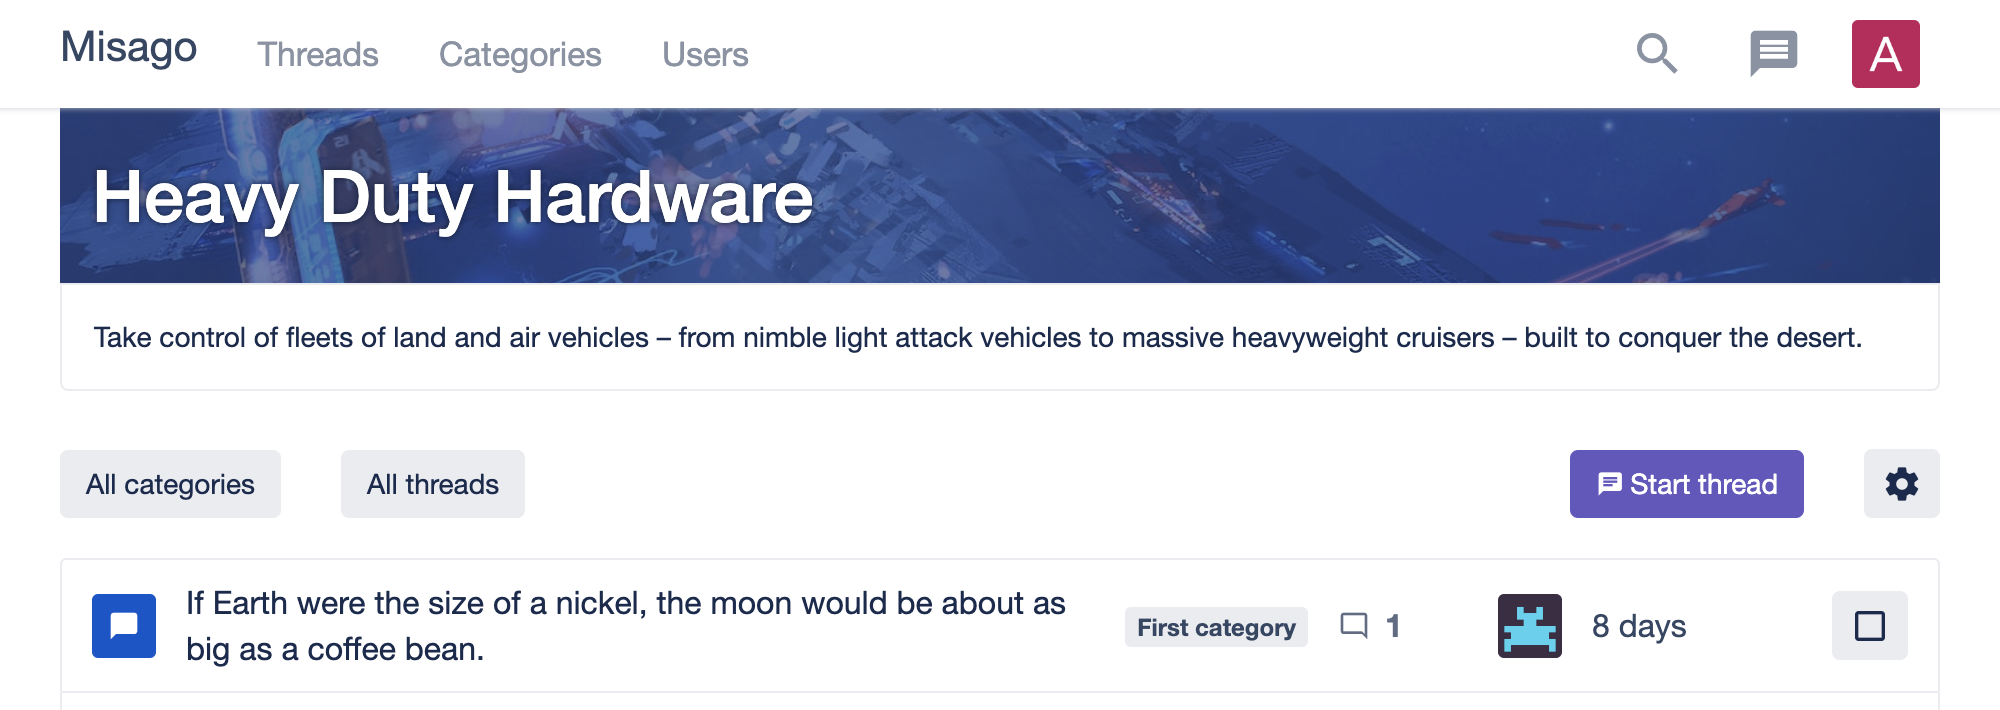Viewport: 2000px width, 710px height.
Task: Open the Users nav item
Action: click(705, 55)
